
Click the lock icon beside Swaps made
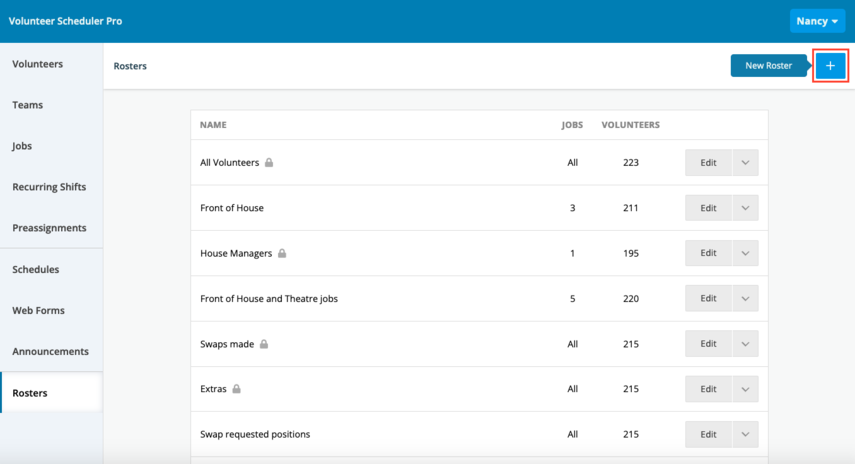point(264,344)
